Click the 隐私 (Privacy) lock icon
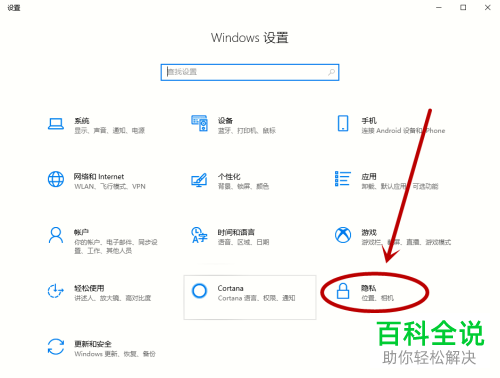500x378 pixels. point(343,291)
